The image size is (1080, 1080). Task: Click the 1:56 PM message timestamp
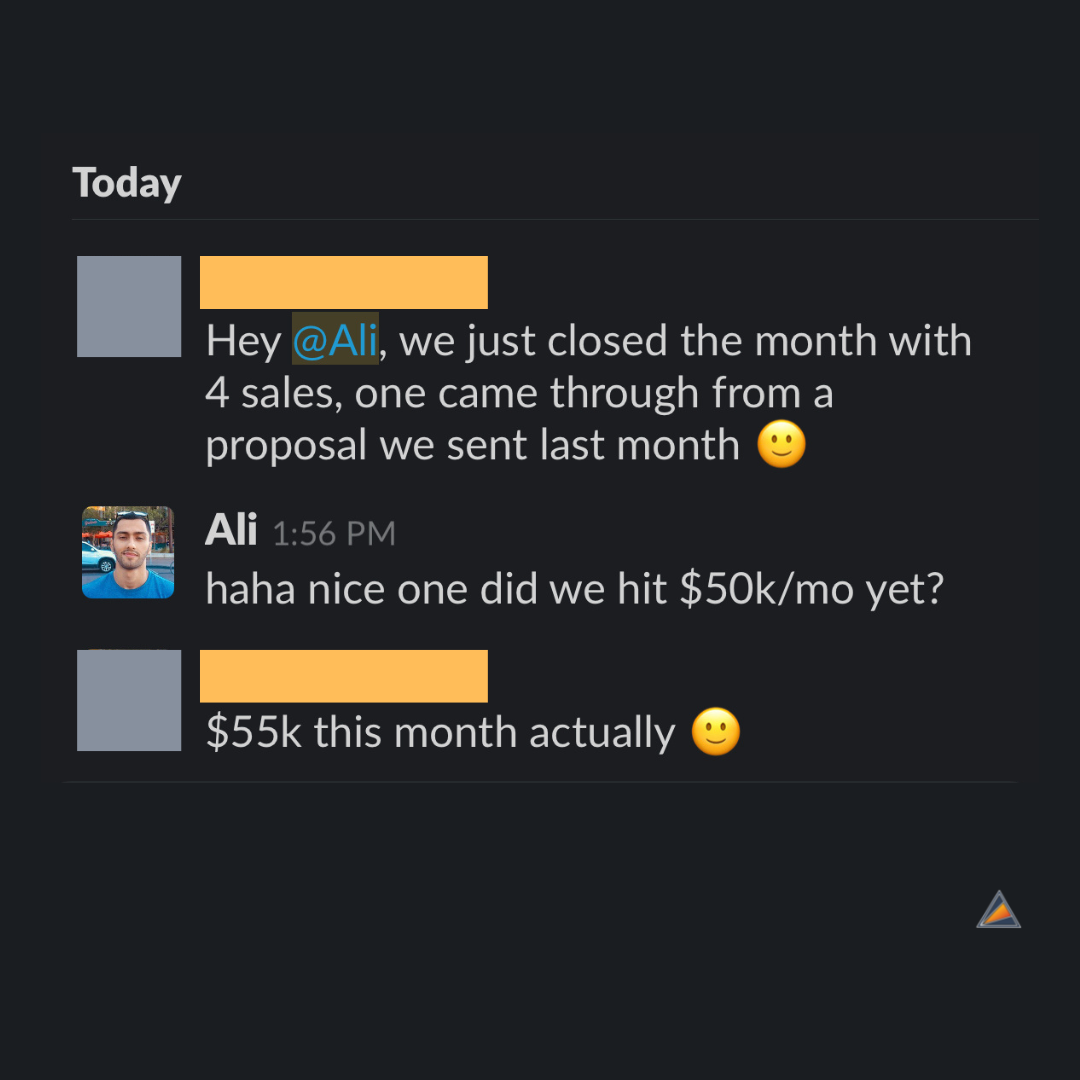tap(334, 533)
